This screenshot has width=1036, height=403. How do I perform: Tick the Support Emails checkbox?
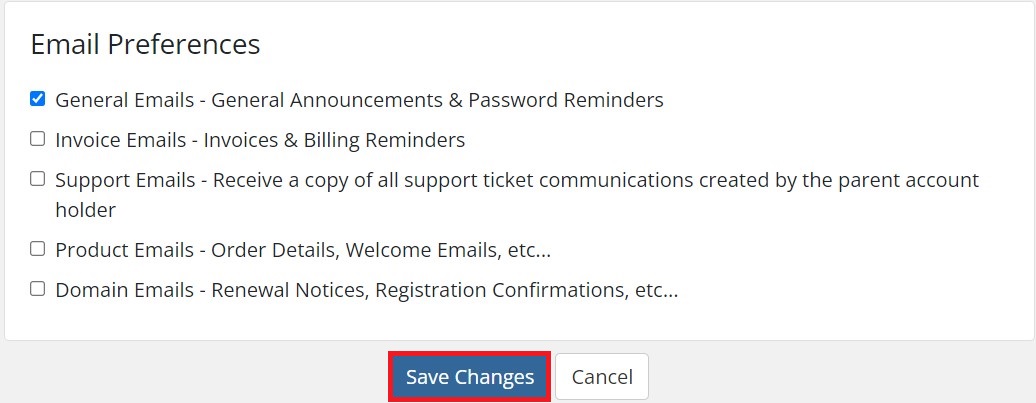[x=38, y=178]
